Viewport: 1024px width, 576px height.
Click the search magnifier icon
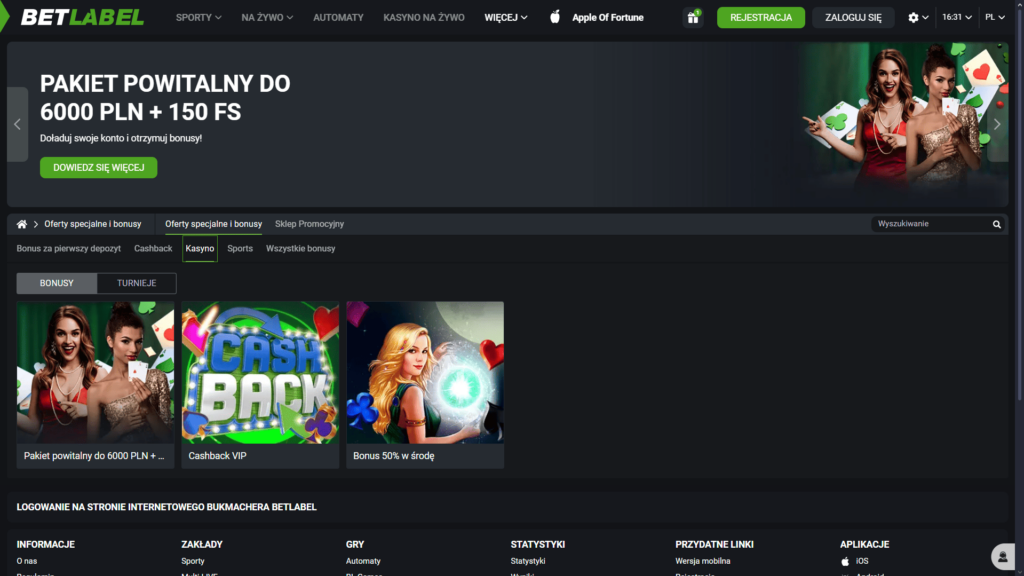tap(997, 224)
